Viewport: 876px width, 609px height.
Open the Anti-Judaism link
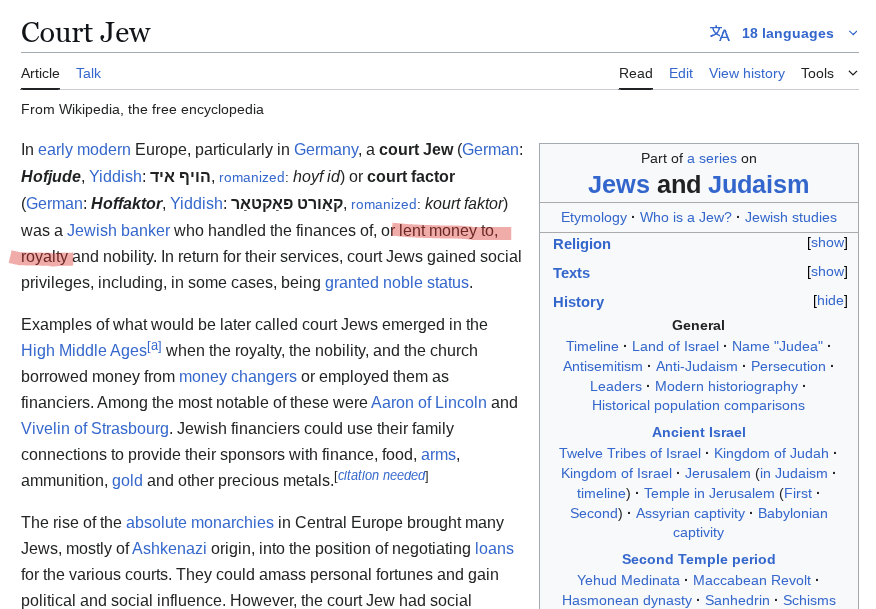pos(697,367)
